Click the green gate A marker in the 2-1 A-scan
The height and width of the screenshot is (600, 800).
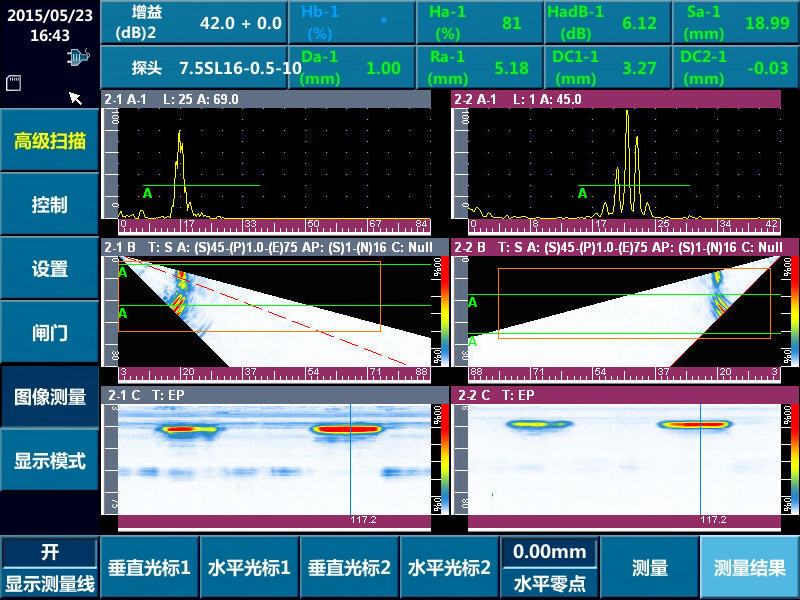147,192
